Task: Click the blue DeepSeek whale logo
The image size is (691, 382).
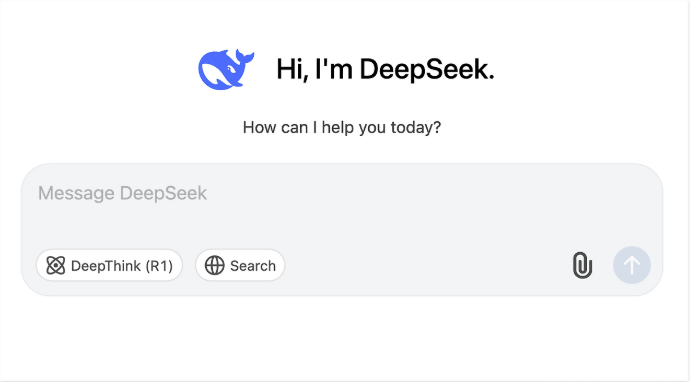Action: coord(226,69)
